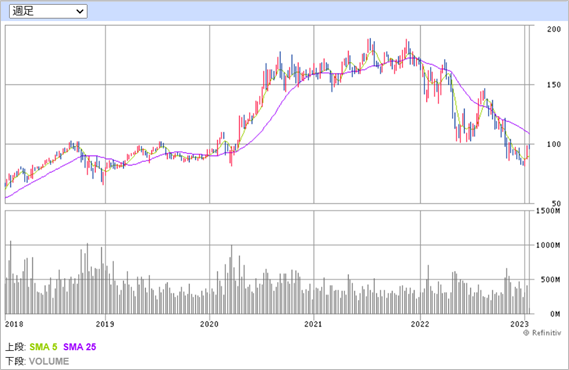Click the 下段 legend label
569x370 pixels.
point(15,361)
